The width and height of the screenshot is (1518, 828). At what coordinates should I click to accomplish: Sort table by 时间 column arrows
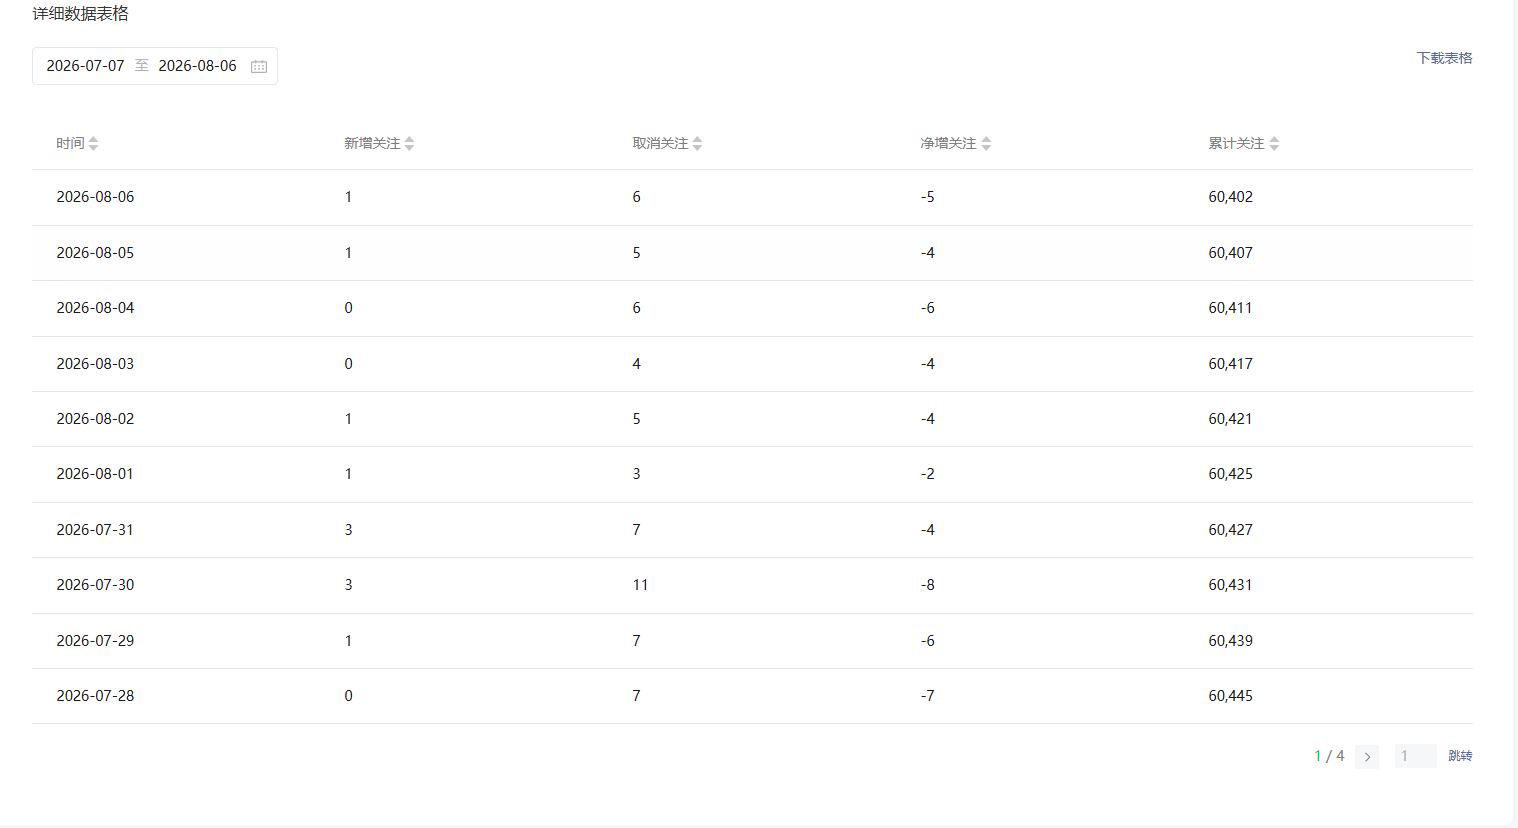(x=93, y=144)
